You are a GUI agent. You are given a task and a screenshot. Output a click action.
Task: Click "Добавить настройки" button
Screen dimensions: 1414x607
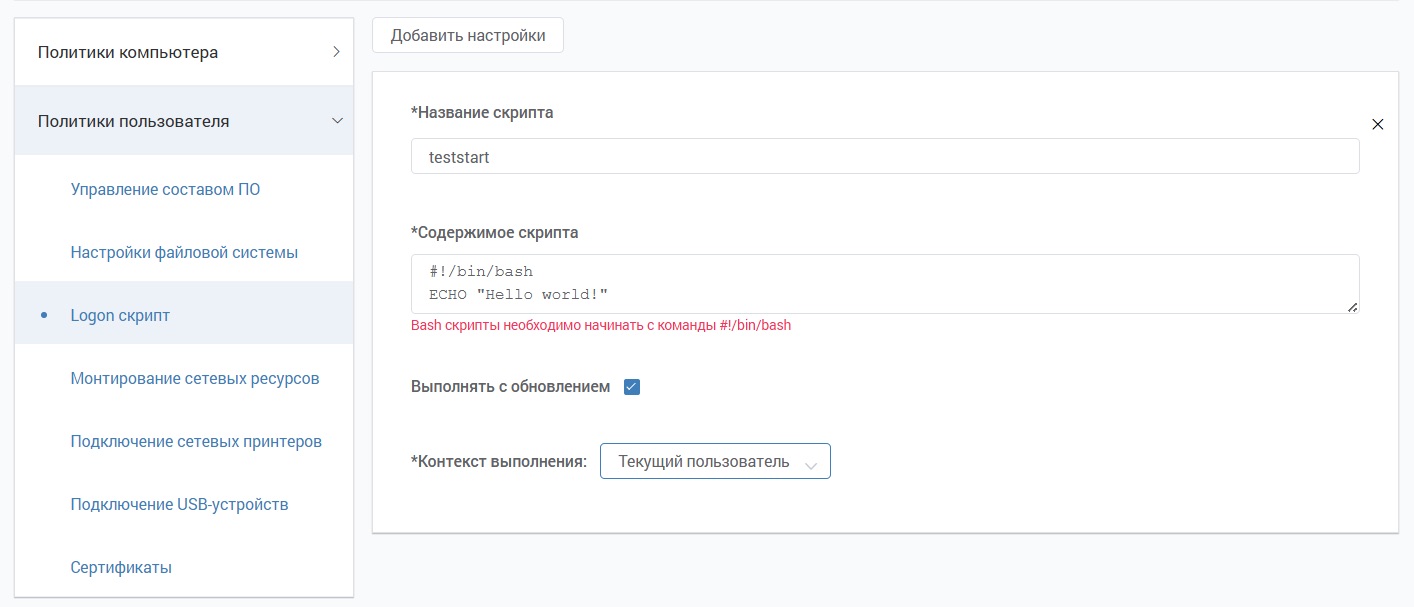[467, 36]
